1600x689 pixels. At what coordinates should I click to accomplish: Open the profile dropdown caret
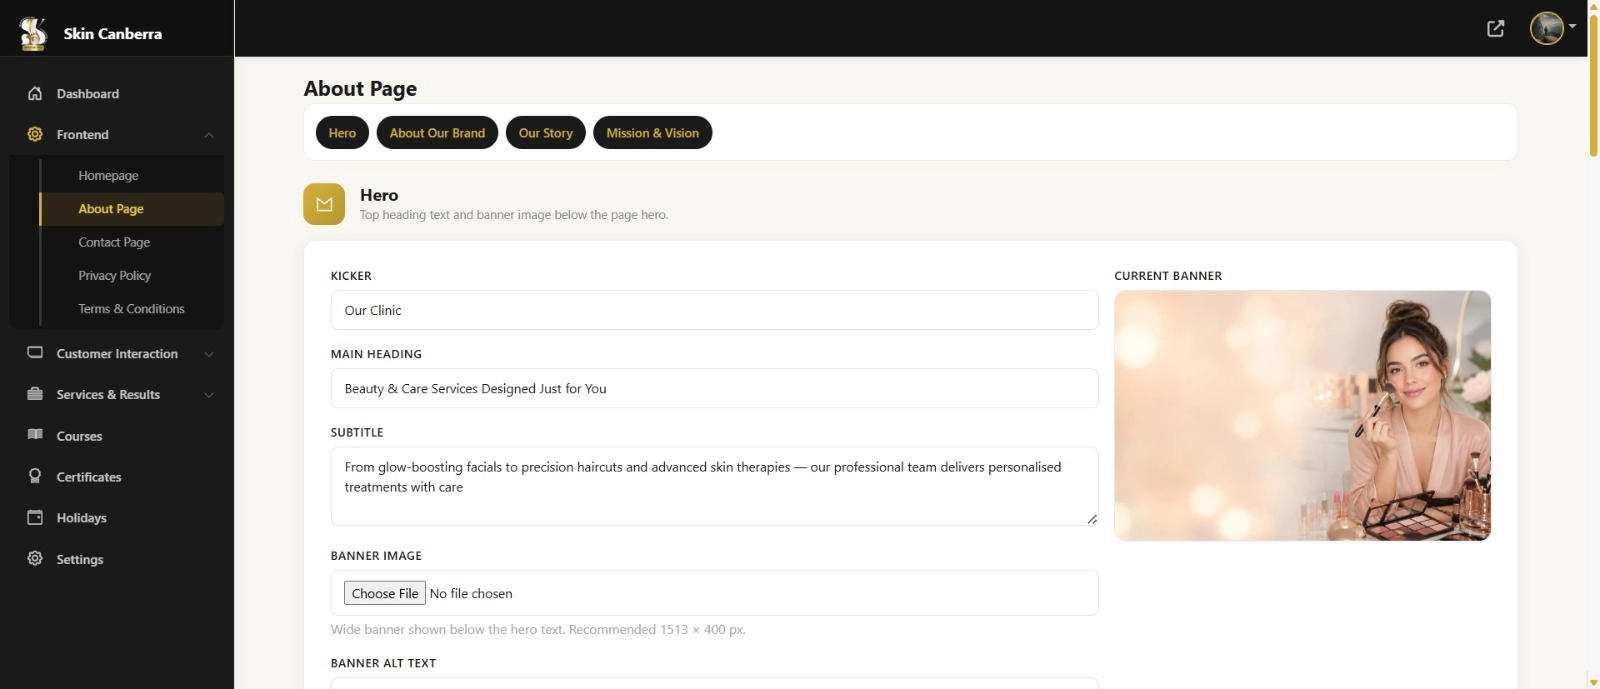click(1572, 27)
